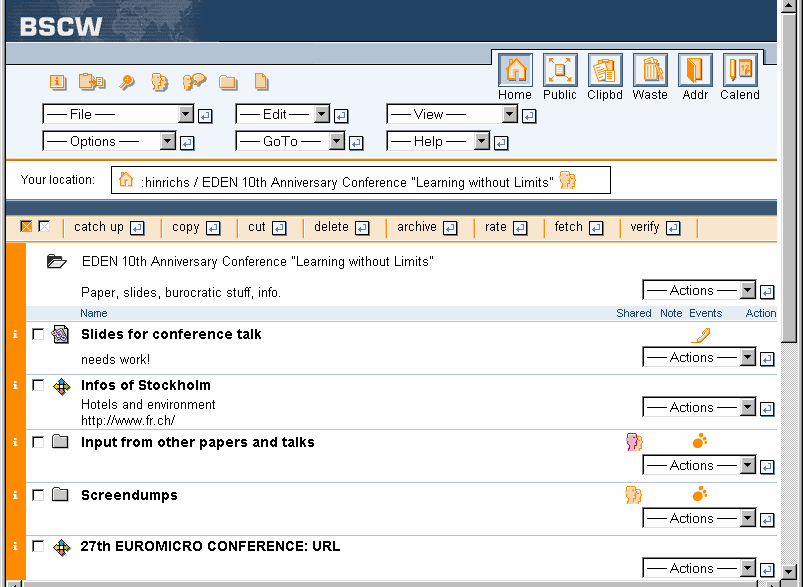The image size is (803, 587).
Task: Click the vertical scrollbar down arrow
Action: pyautogui.click(x=789, y=570)
